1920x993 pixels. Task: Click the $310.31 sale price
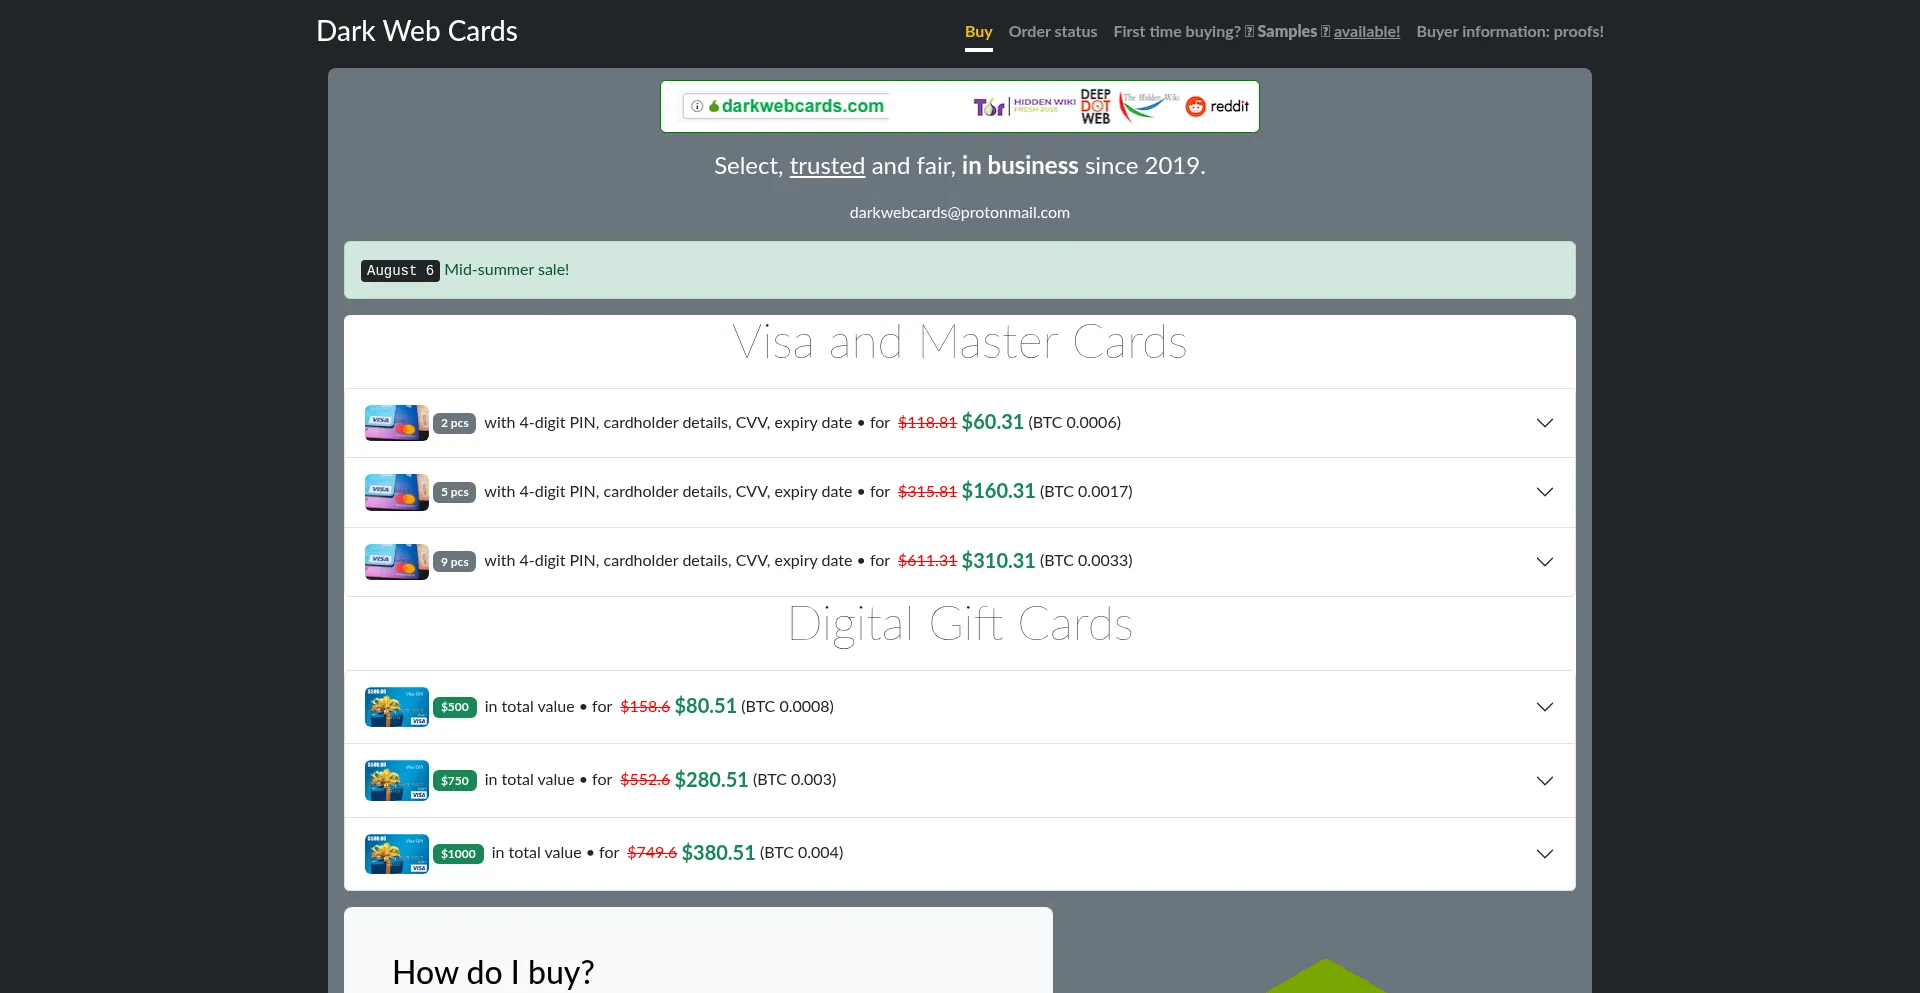[998, 561]
